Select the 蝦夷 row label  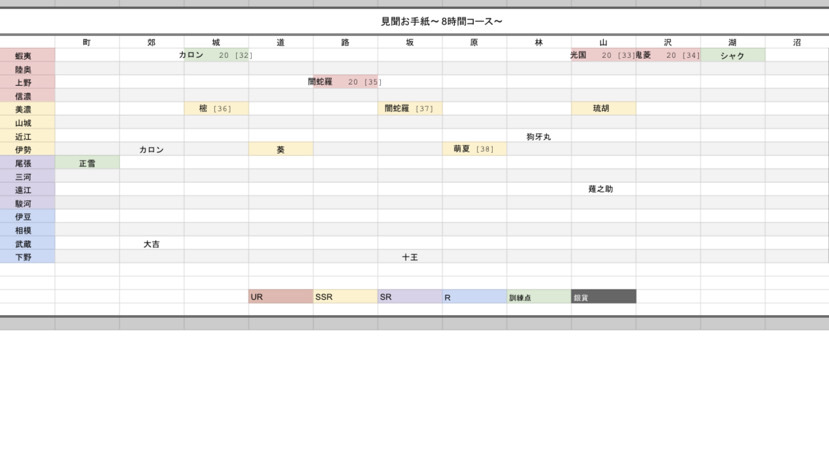click(x=27, y=56)
